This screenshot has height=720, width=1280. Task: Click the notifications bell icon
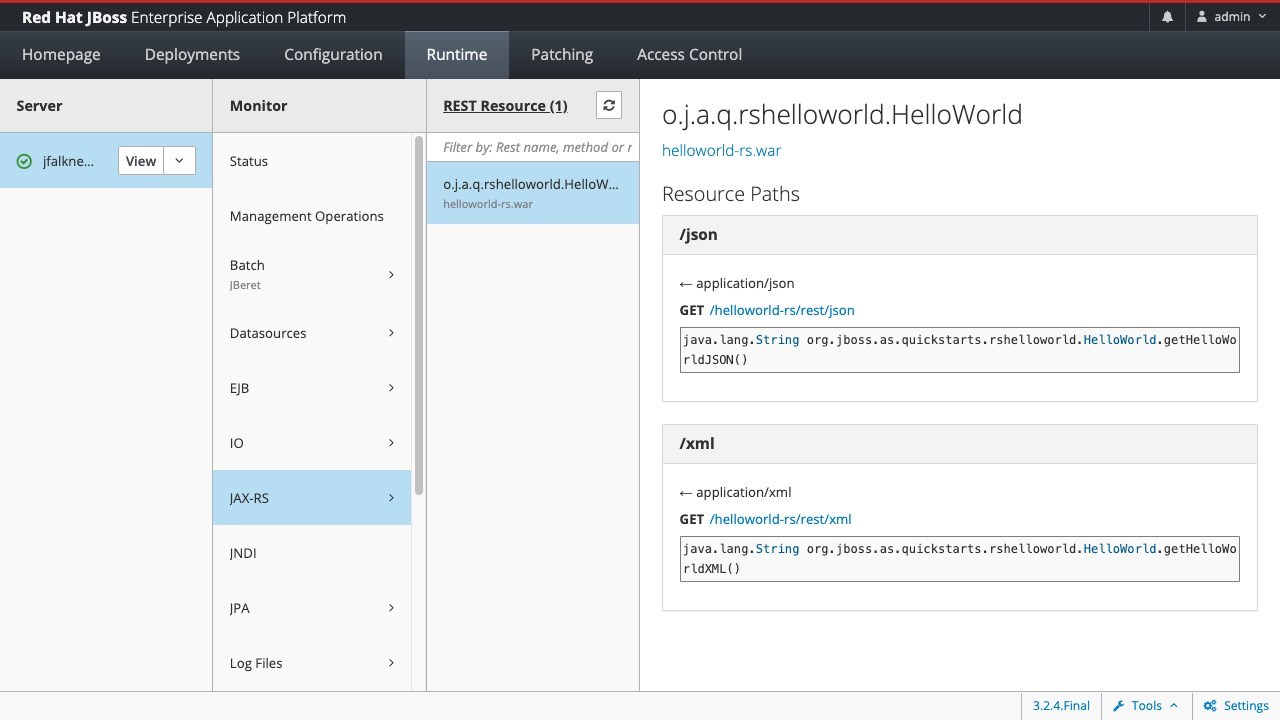pyautogui.click(x=1167, y=17)
